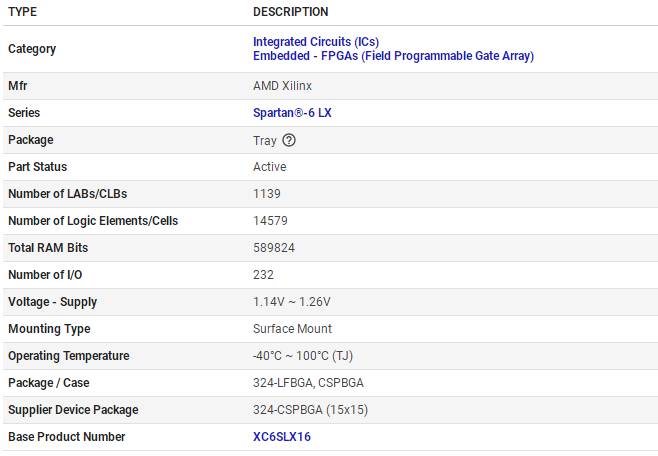Click the help icon next to Tray
Viewport: 658px width, 456px height.
point(289,140)
